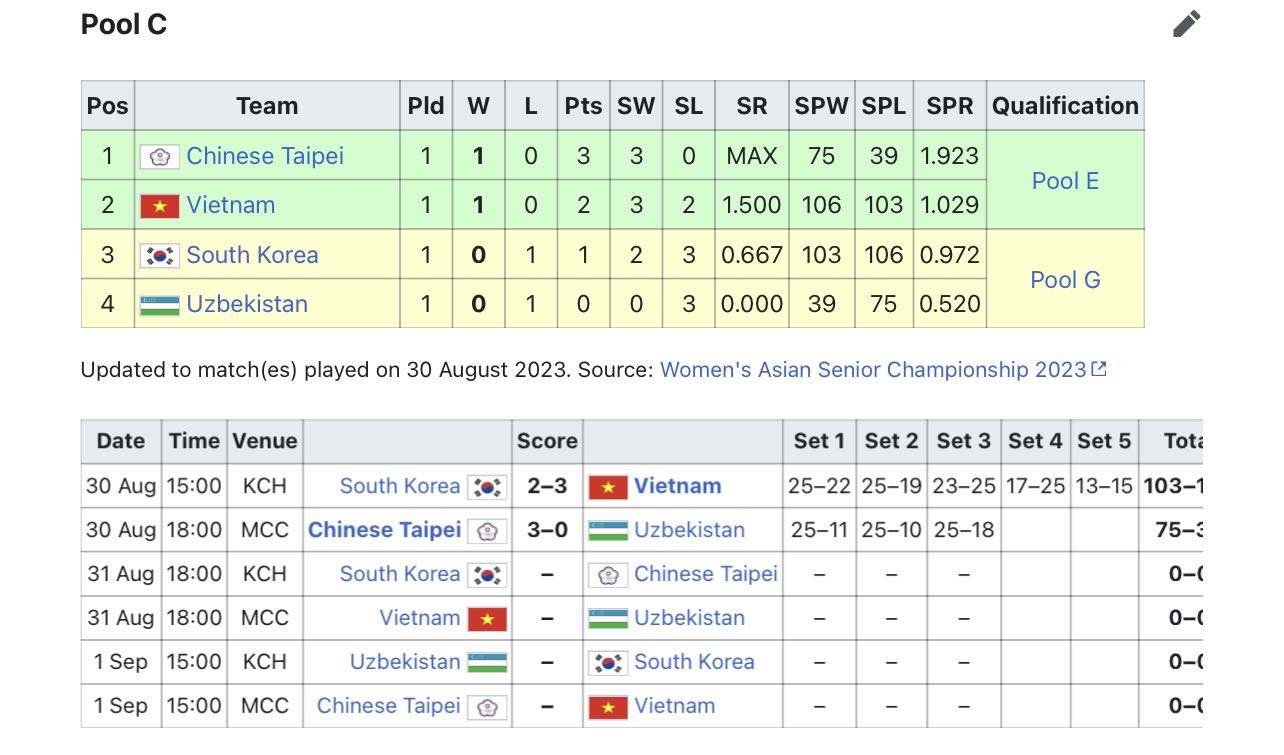Open Chinese Taipei link in standings table
Viewport: 1284px width, 755px height.
(264, 156)
